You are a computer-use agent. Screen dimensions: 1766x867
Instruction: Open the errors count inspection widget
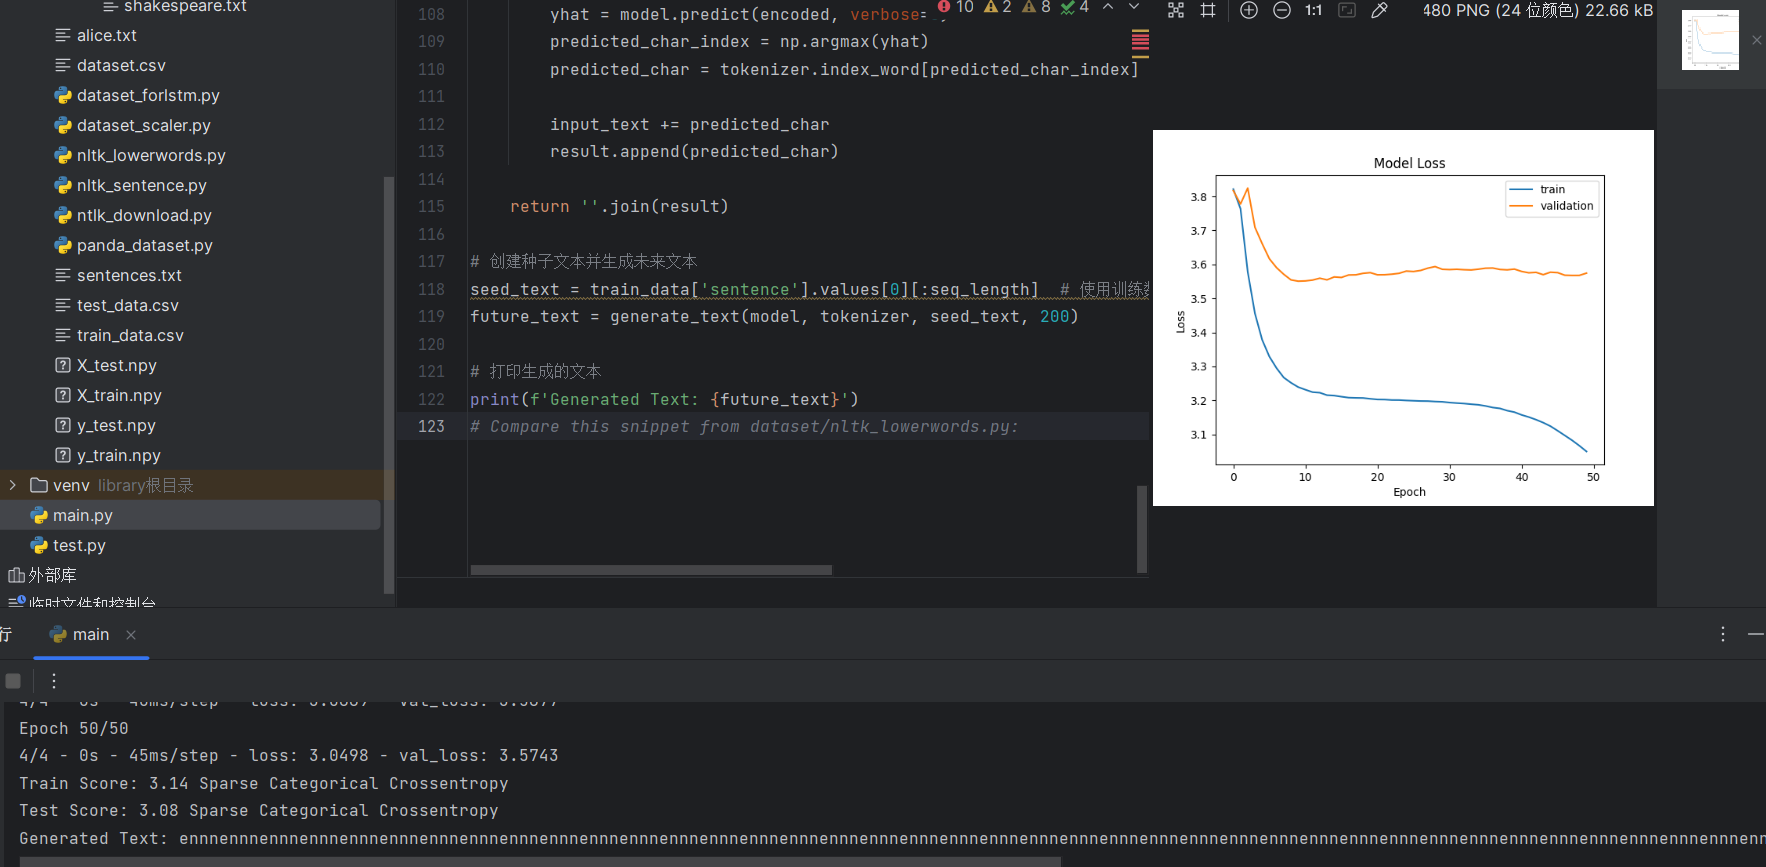tap(956, 7)
